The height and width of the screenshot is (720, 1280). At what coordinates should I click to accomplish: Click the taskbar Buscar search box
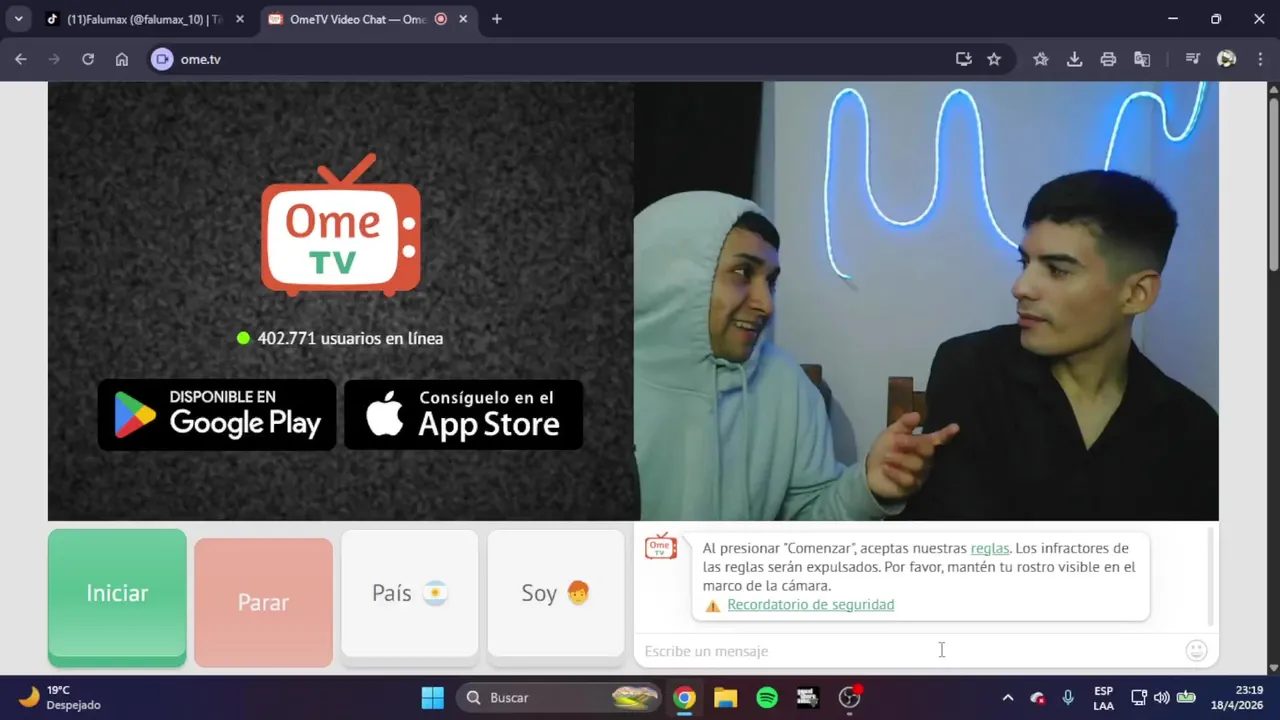pyautogui.click(x=558, y=698)
